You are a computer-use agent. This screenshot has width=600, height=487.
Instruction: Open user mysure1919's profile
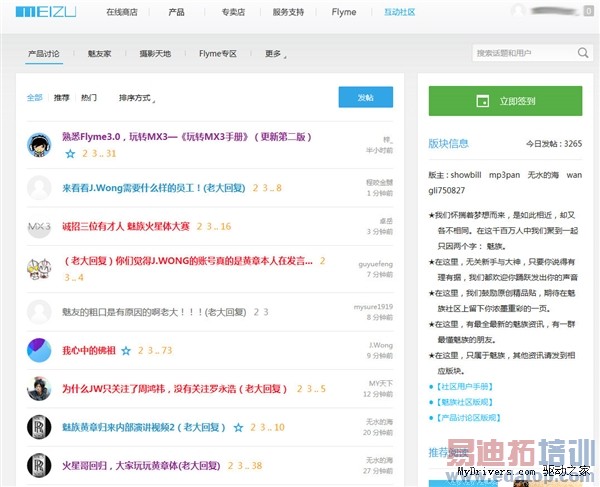tap(373, 307)
